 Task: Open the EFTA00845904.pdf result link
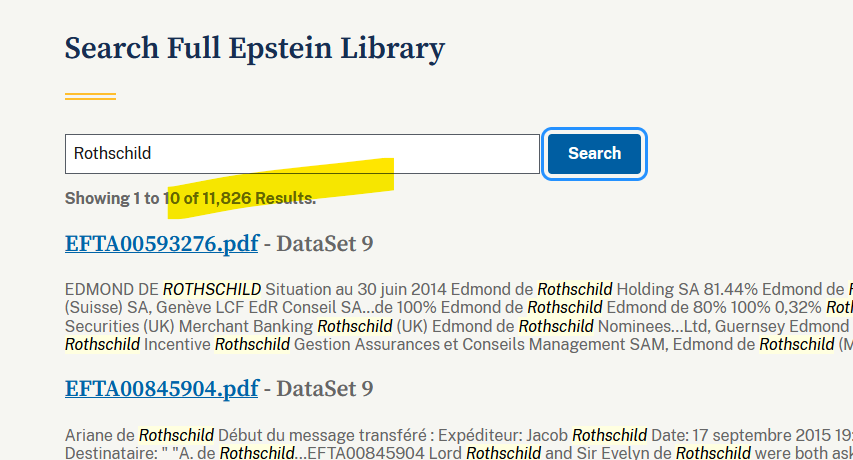point(161,388)
